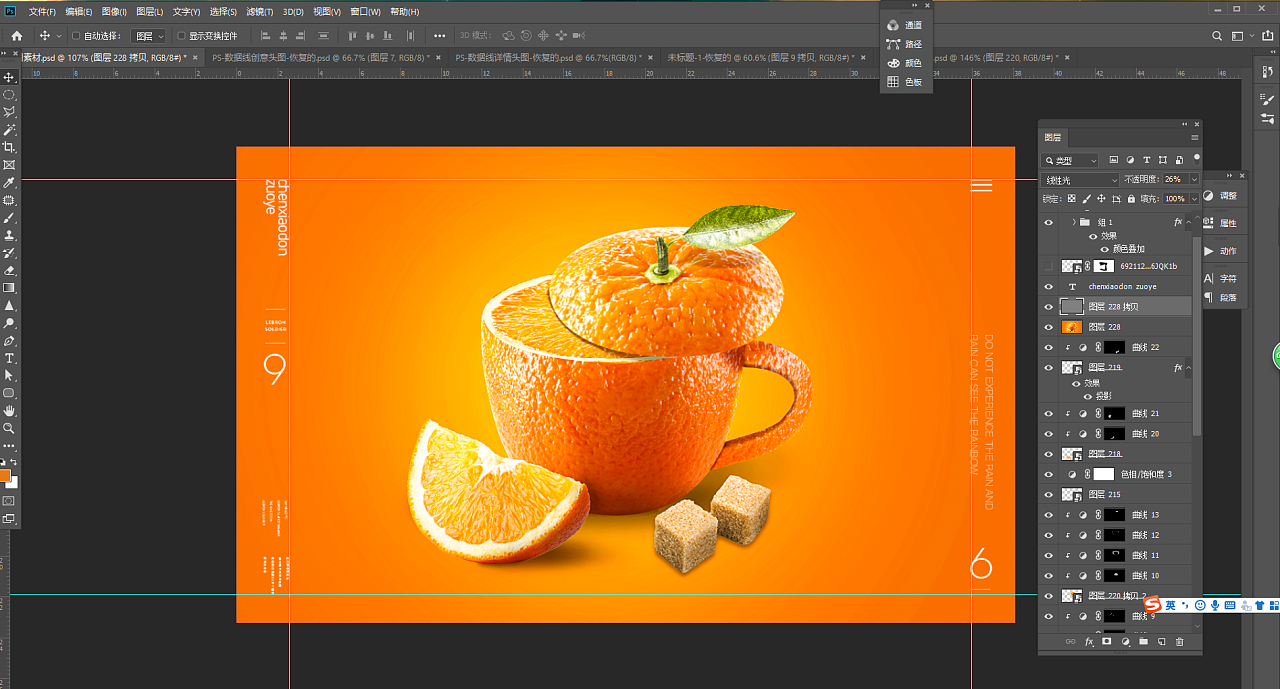Select the Eyedropper tool
Viewport: 1280px width, 689px height.
click(9, 183)
